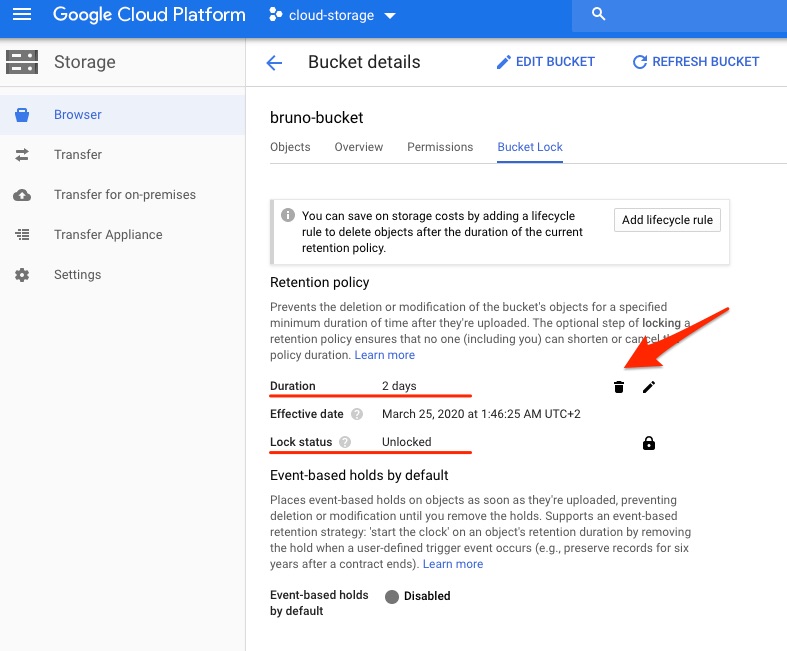
Task: Click the search magnifier icon
Action: pos(599,15)
